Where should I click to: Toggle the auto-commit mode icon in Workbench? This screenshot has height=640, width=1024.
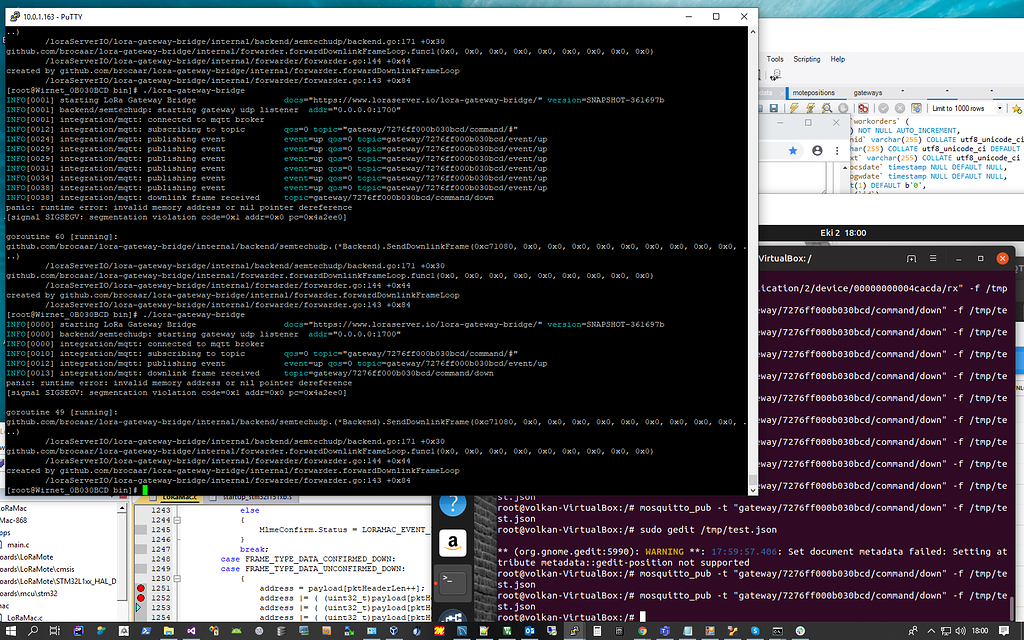point(916,108)
